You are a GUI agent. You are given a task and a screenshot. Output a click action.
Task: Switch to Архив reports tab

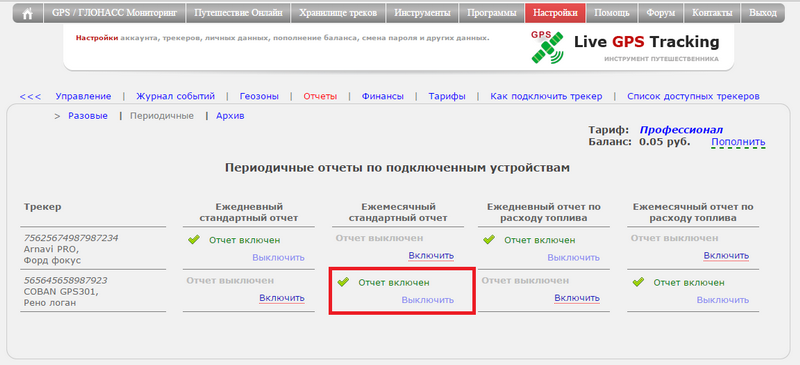coord(230,116)
